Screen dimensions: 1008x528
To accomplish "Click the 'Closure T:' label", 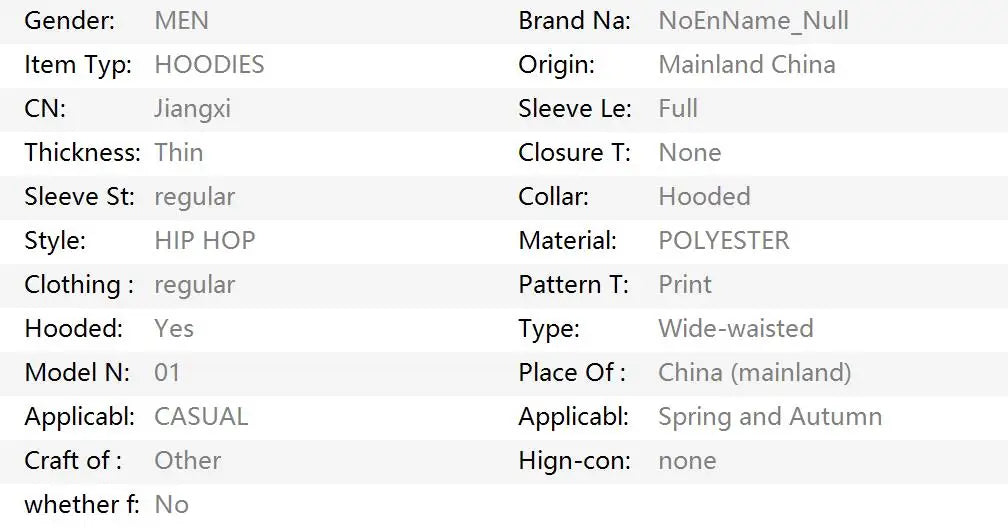I will [574, 153].
